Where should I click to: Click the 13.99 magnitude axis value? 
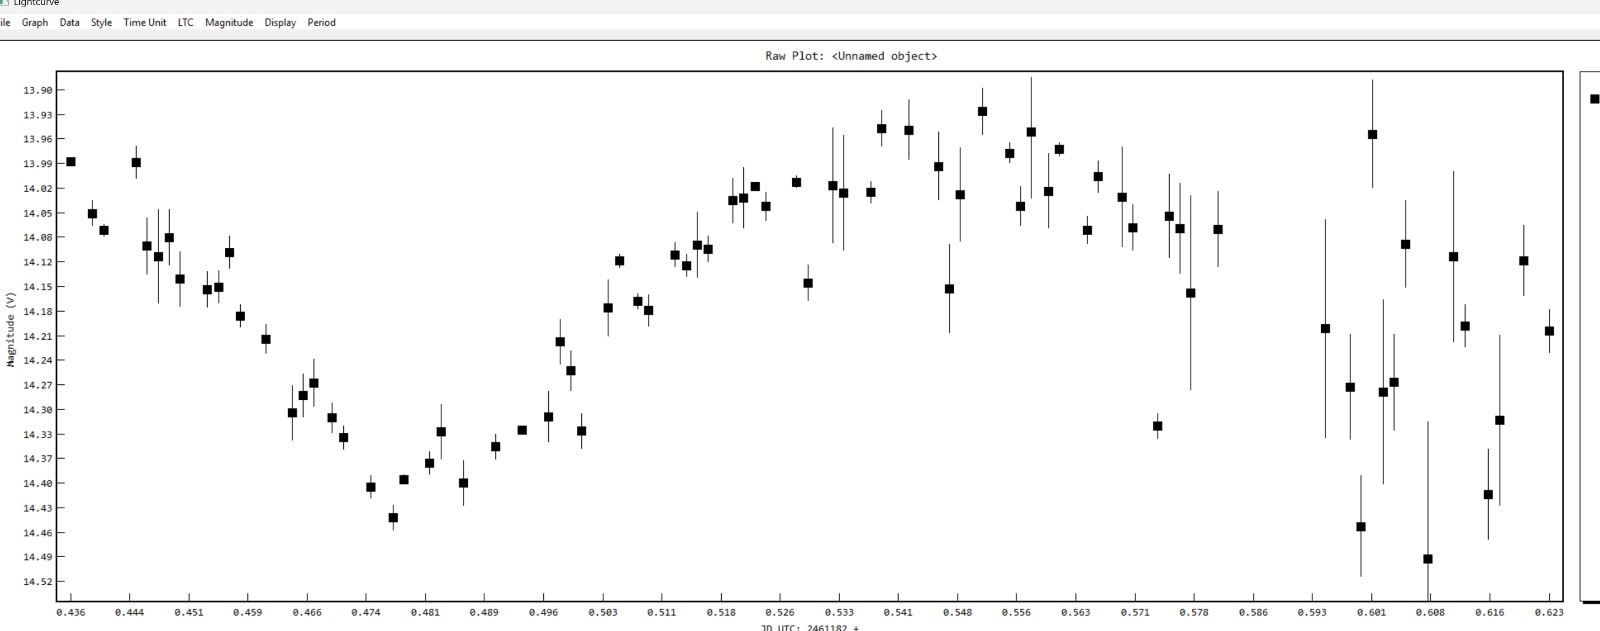coord(37,164)
